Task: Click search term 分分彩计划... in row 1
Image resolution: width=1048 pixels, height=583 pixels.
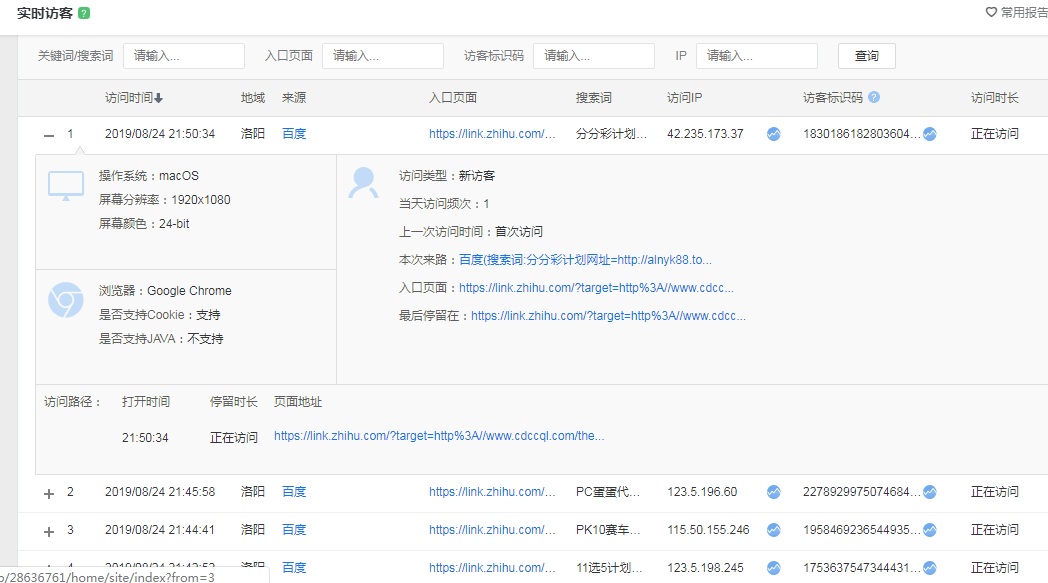Action: click(x=611, y=134)
